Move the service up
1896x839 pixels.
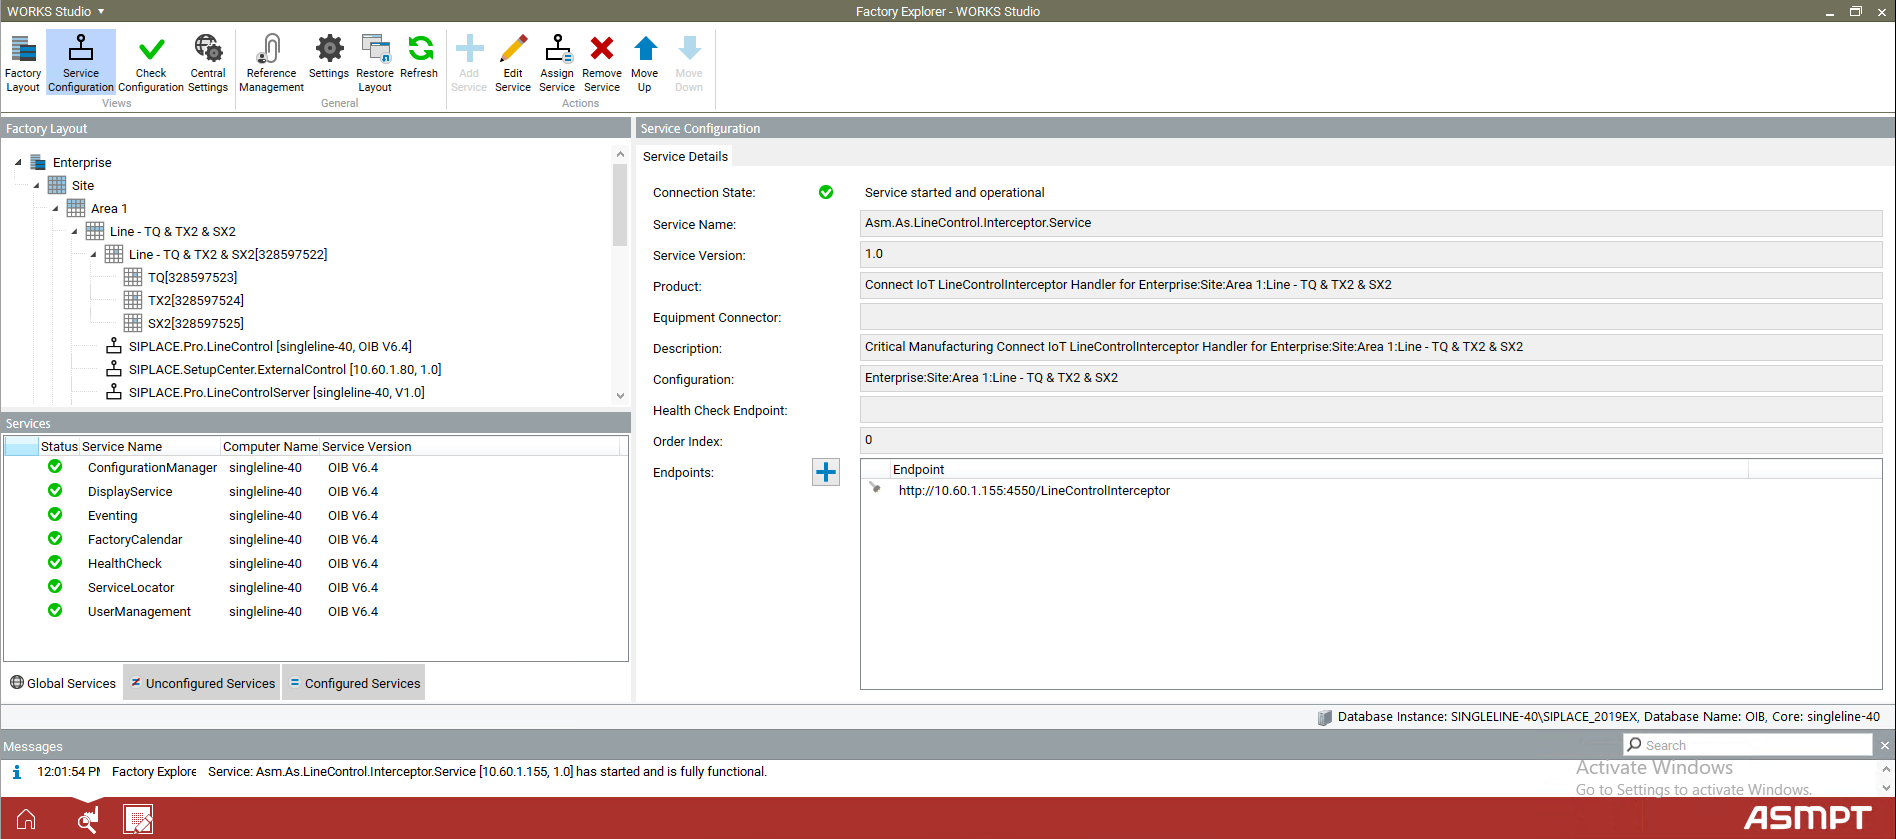tap(645, 62)
